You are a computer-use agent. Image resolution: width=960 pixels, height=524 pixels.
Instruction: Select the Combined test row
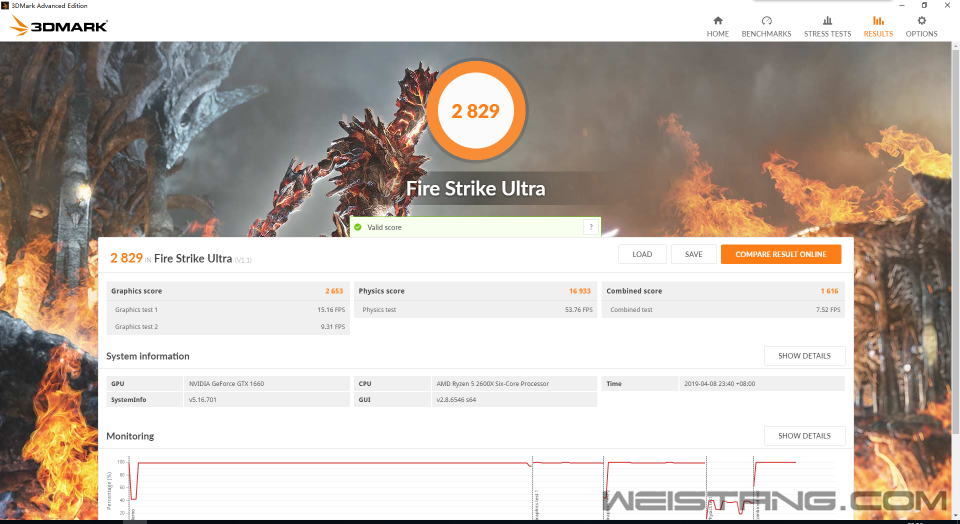pyautogui.click(x=723, y=310)
